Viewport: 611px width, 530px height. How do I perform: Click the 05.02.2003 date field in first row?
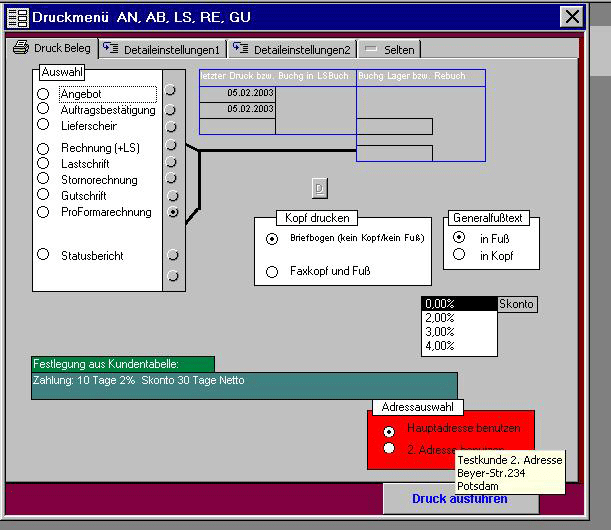coord(237,93)
